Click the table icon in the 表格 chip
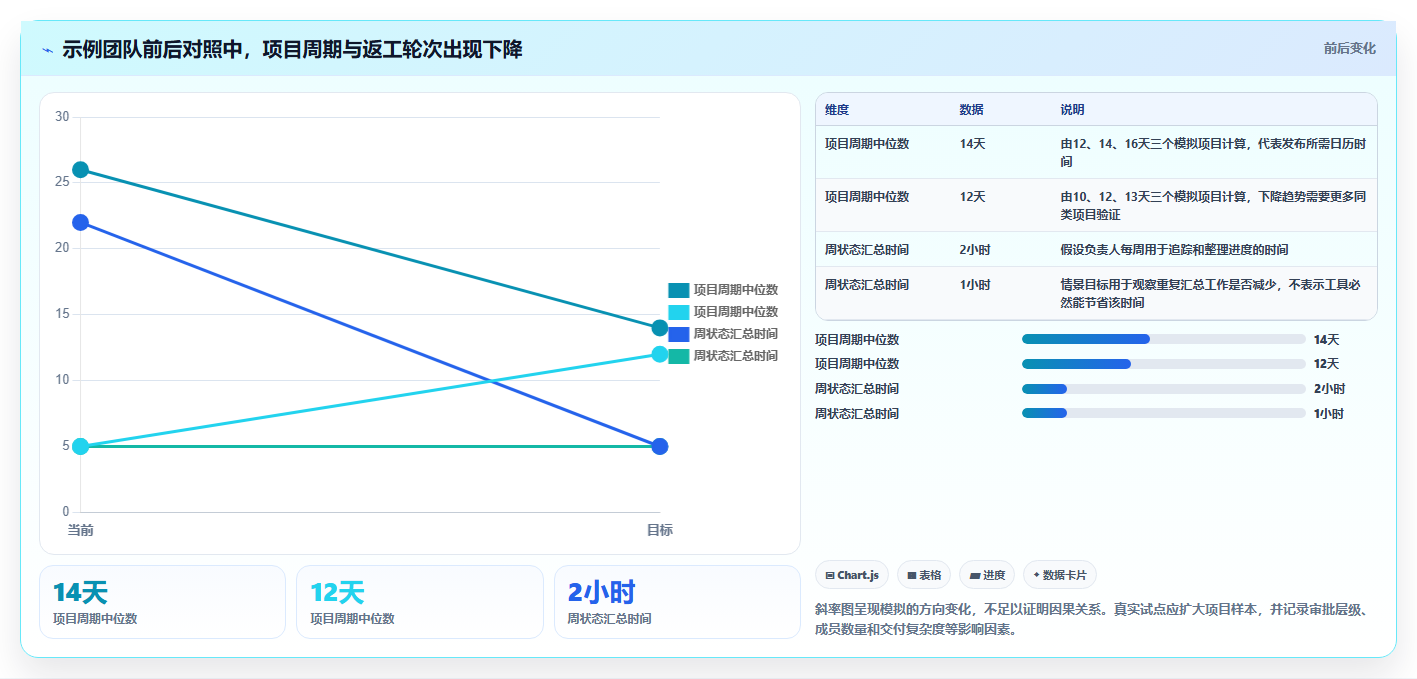The image size is (1417, 679). click(x=911, y=575)
